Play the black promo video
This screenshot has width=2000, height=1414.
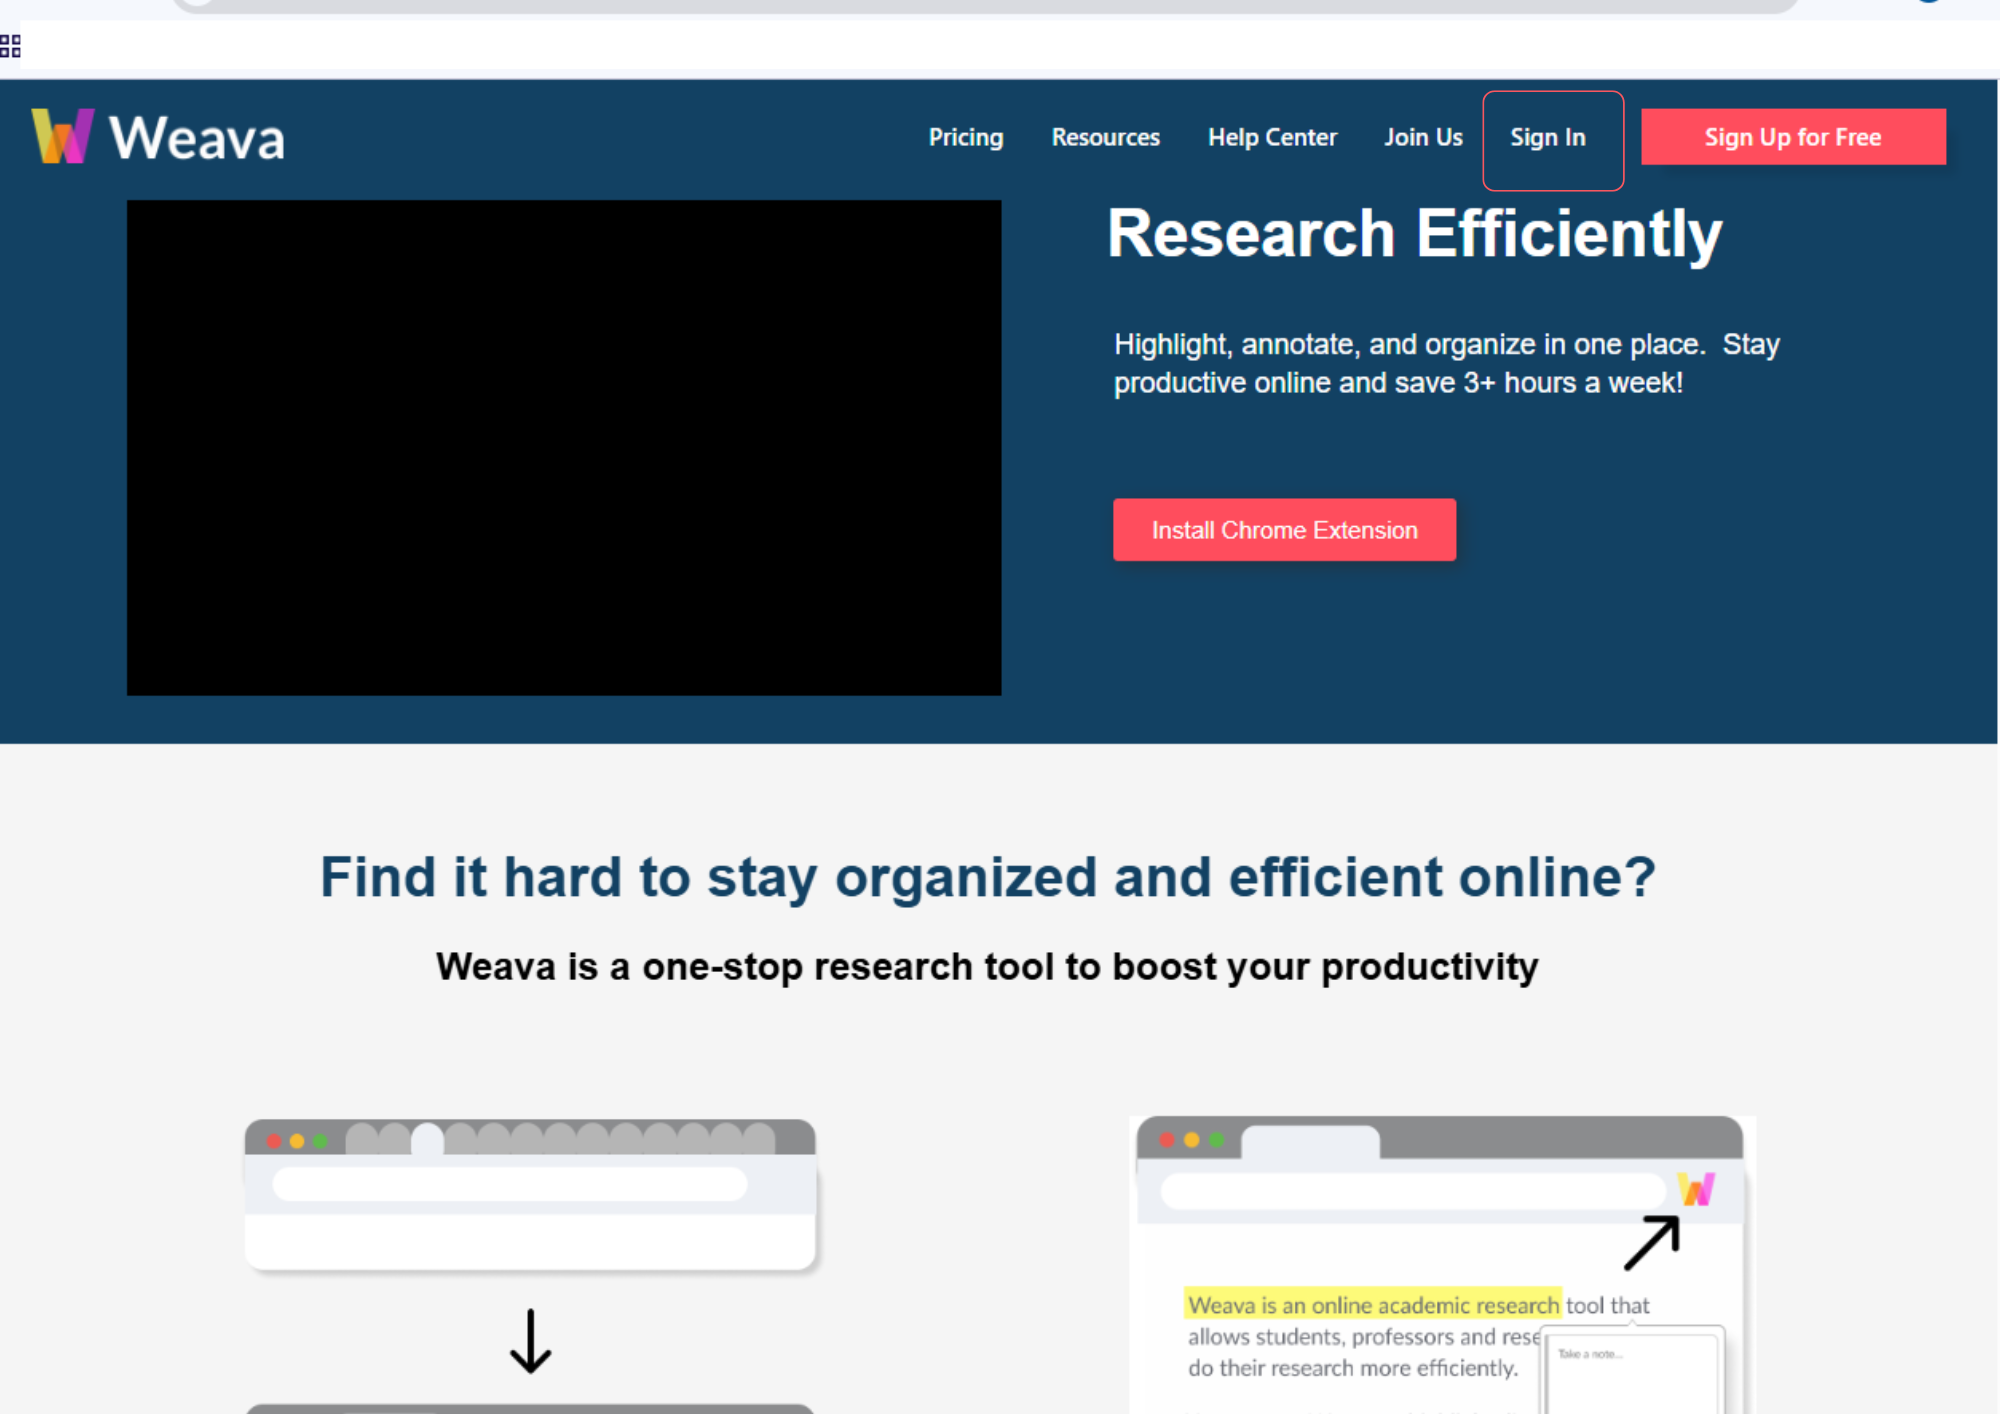(x=564, y=447)
